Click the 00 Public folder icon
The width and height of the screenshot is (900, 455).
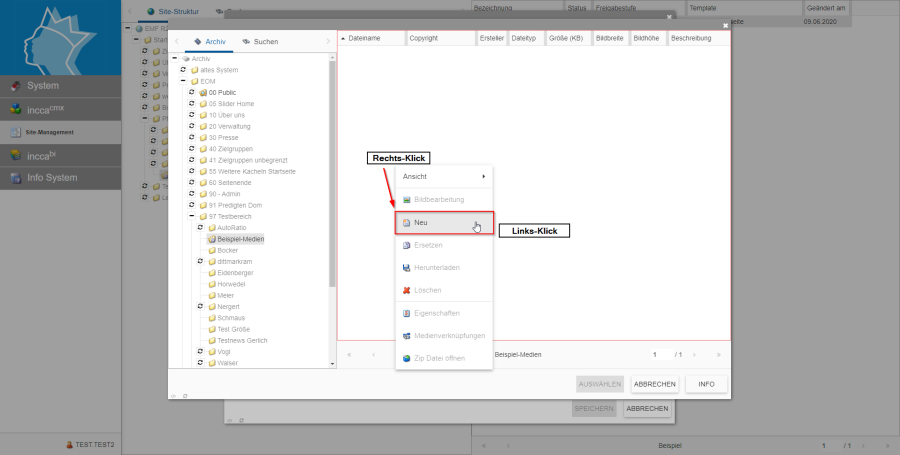[202, 92]
